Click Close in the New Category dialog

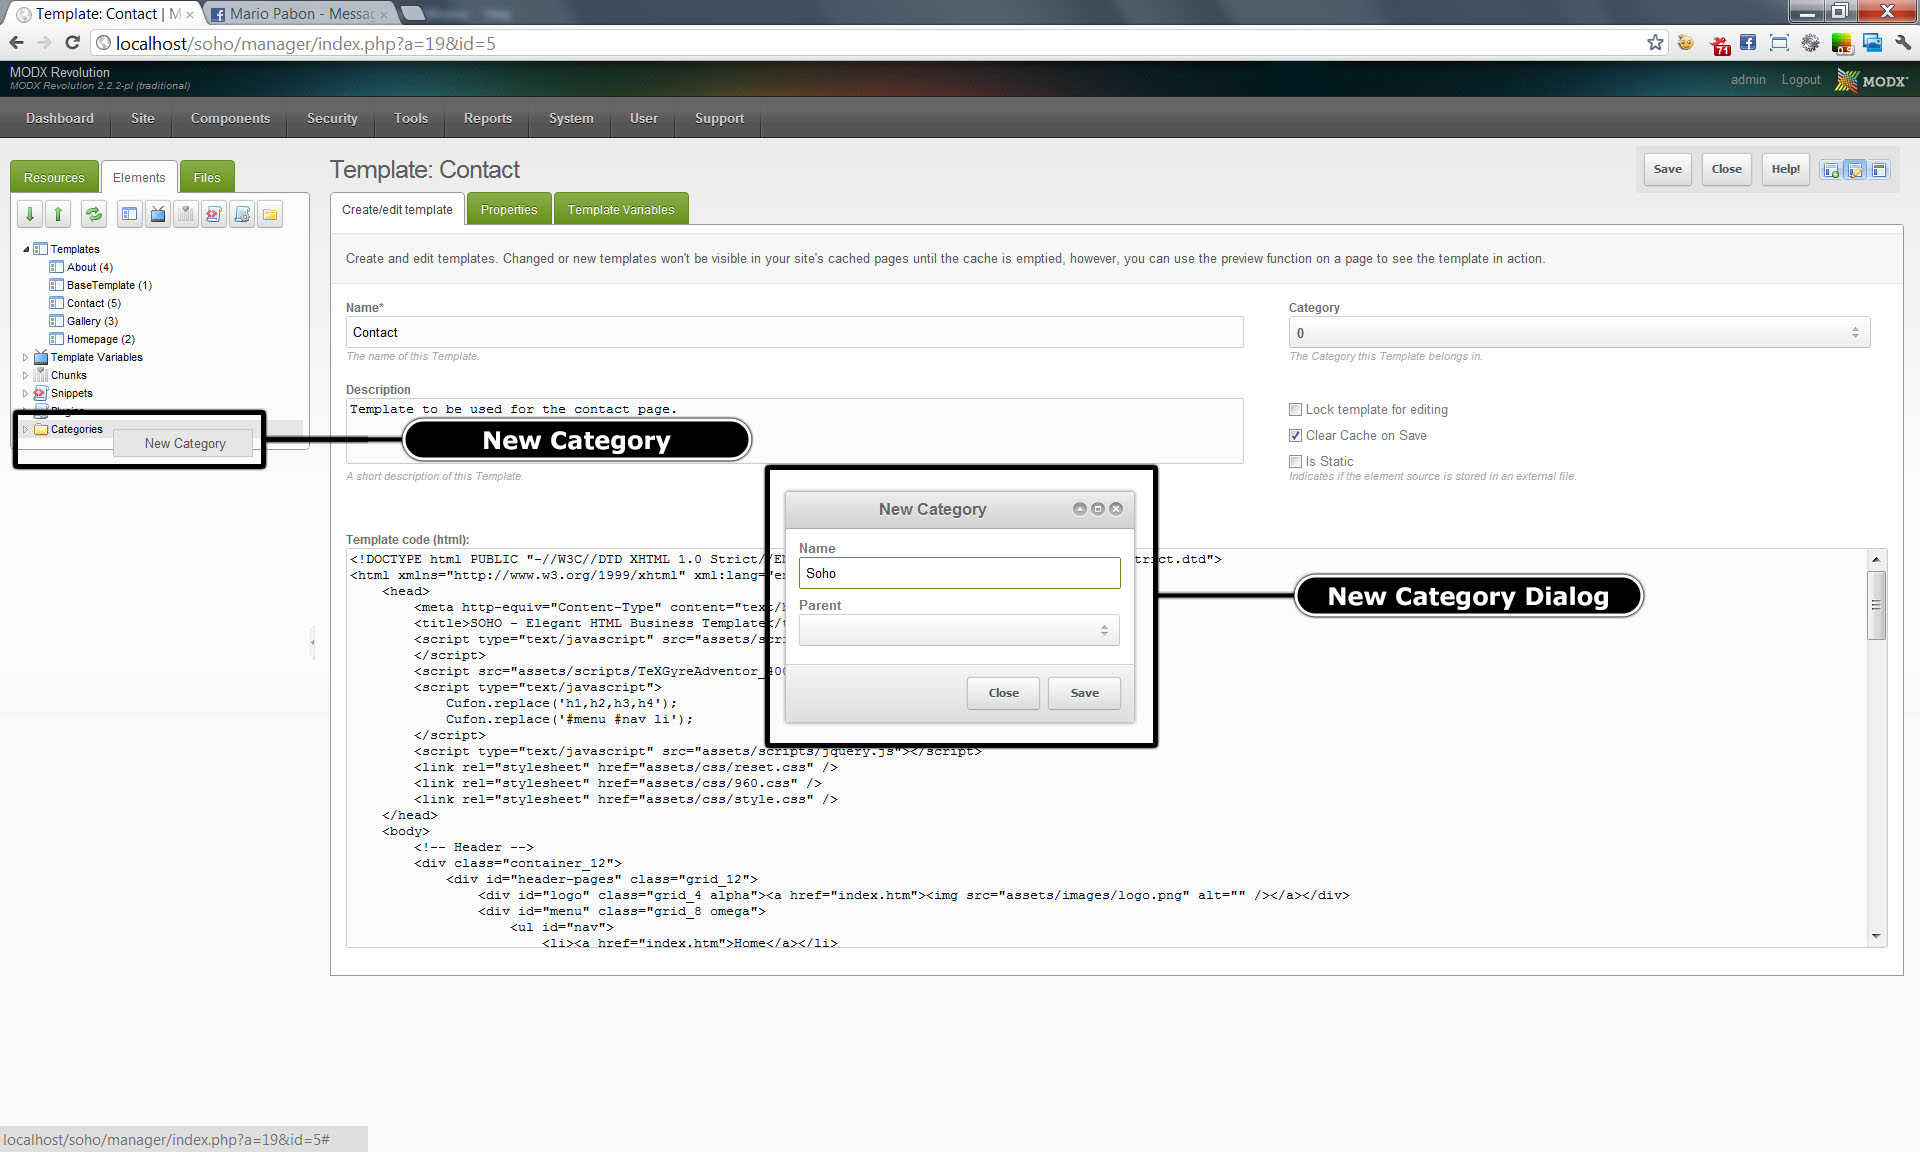[x=1003, y=693]
